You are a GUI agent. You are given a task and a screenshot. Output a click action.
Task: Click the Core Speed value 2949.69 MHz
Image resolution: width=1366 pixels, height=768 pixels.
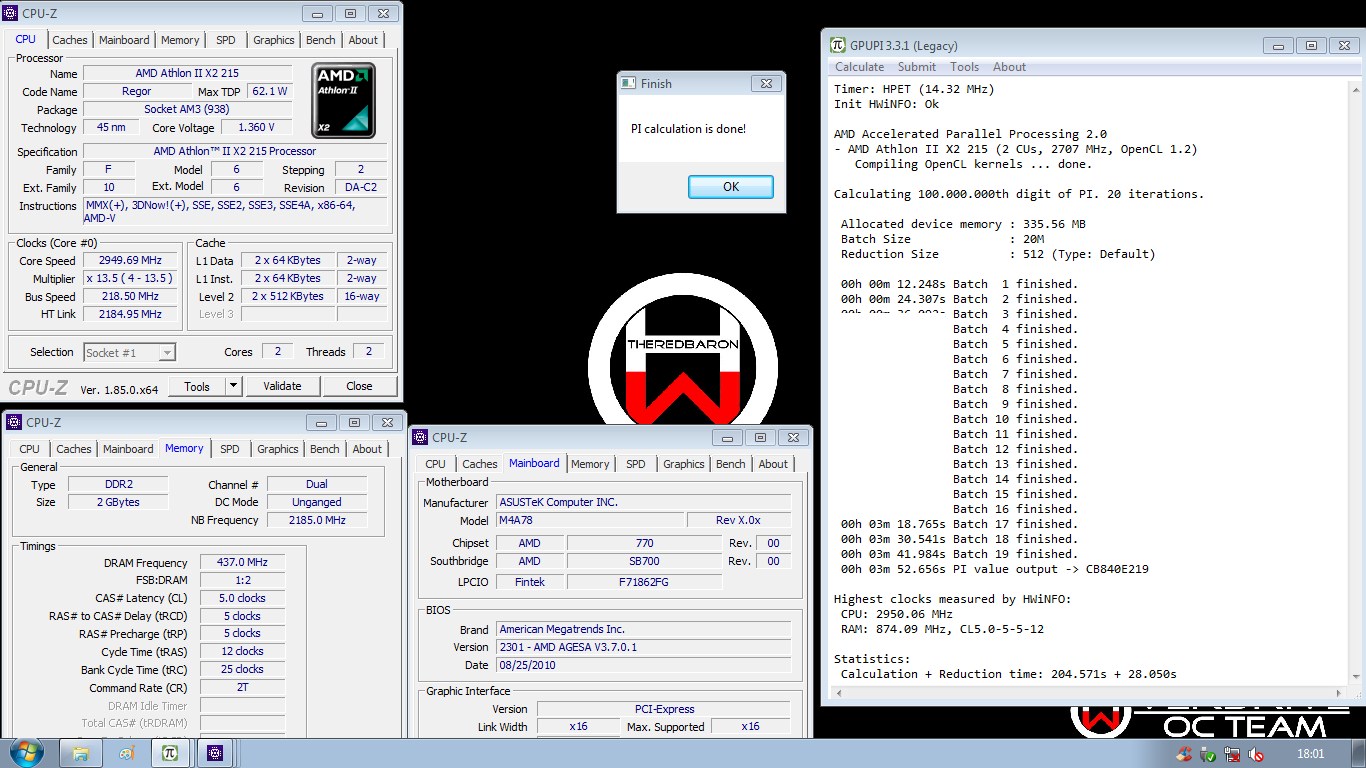pyautogui.click(x=130, y=261)
